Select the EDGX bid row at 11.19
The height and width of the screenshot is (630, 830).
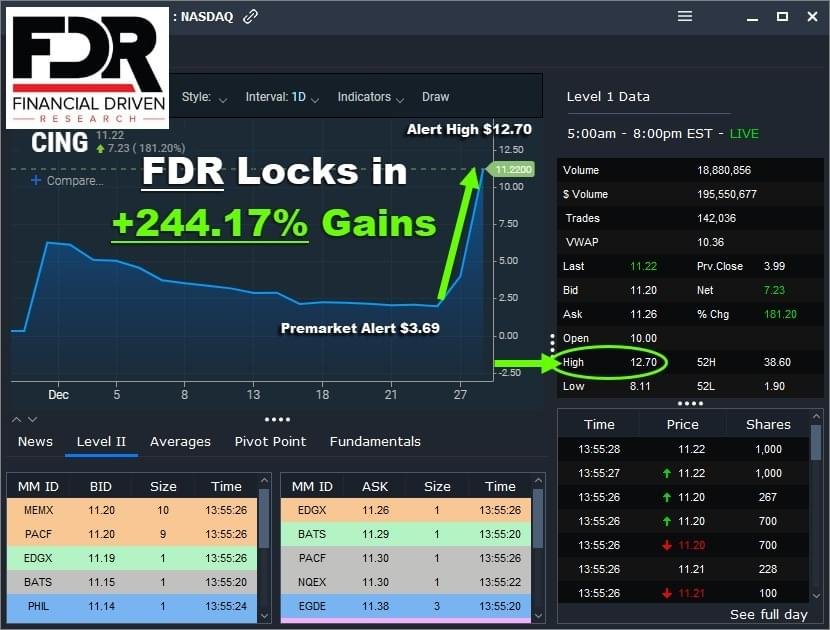point(132,558)
